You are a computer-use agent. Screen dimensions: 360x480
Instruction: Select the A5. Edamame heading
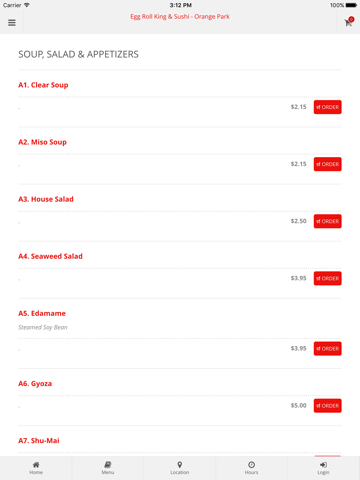[x=42, y=313]
